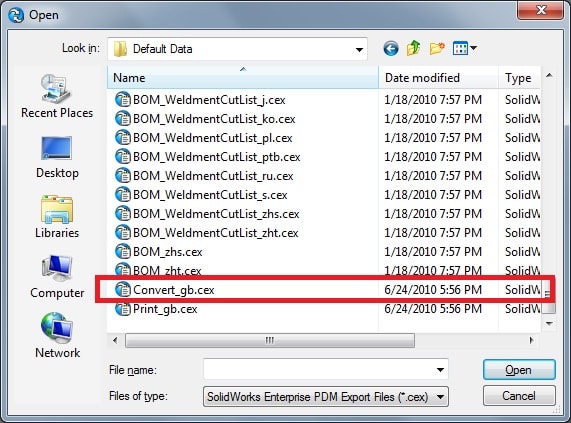
Task: Sort by the Date modified column
Action: (x=438, y=78)
